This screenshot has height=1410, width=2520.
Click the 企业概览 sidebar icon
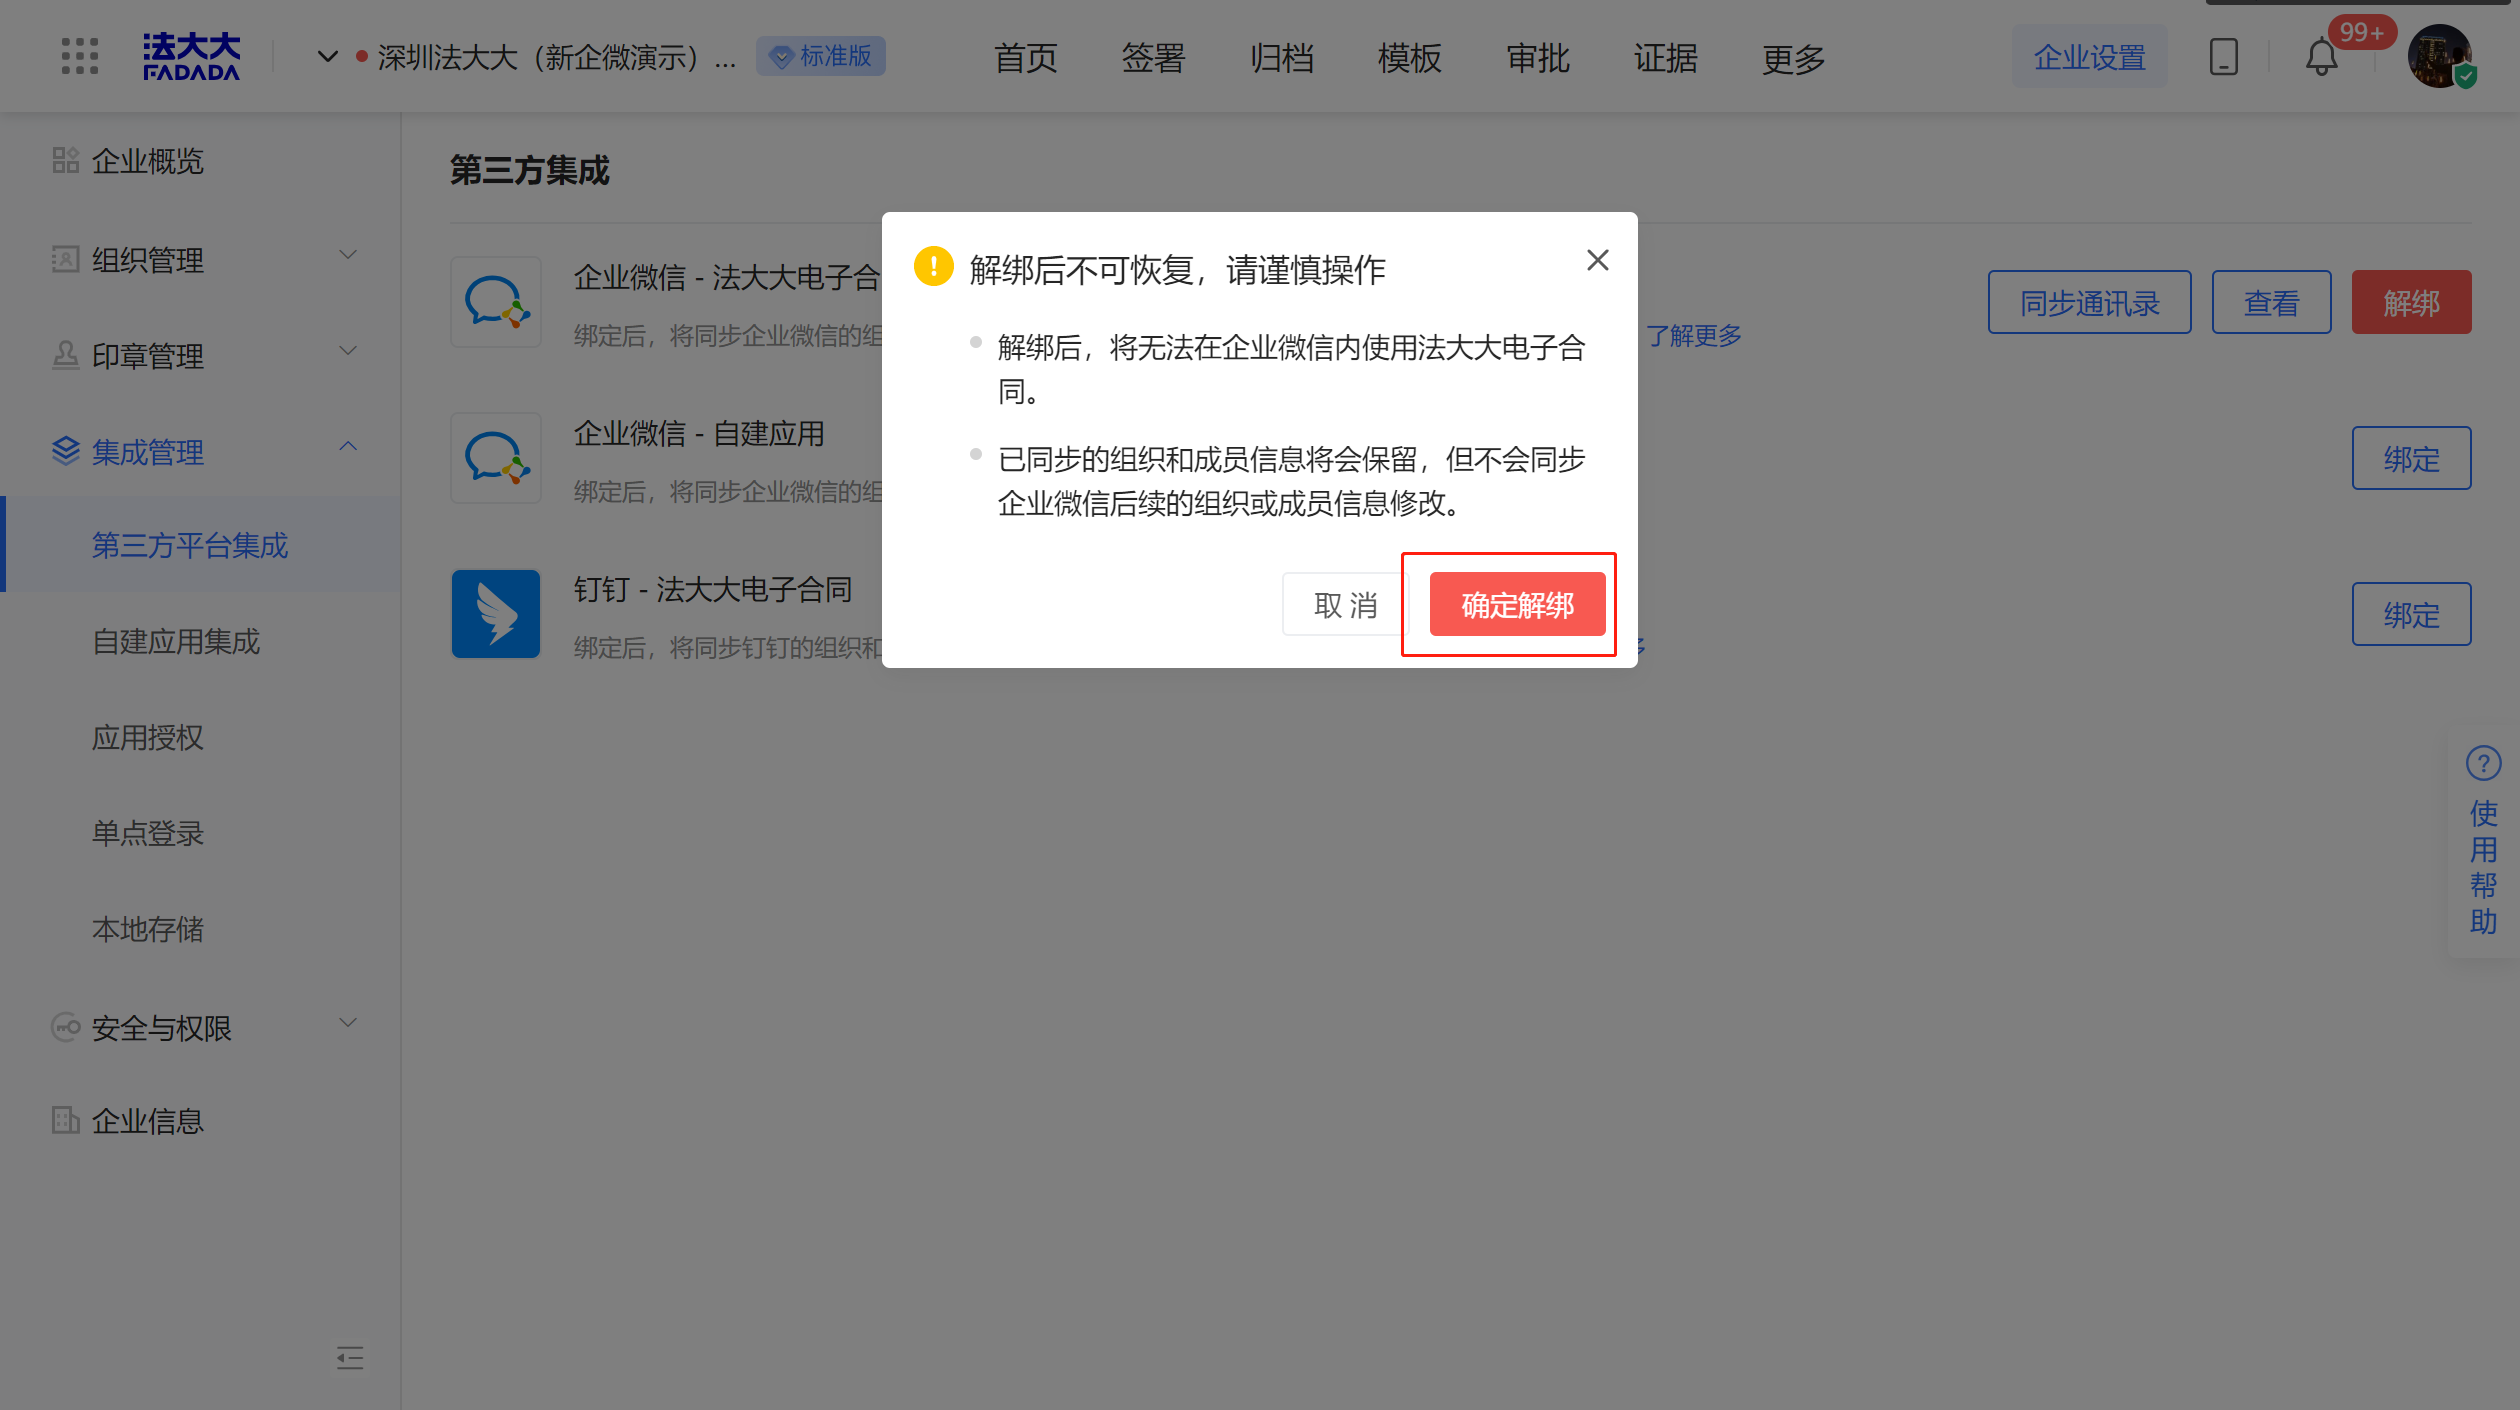pos(66,160)
